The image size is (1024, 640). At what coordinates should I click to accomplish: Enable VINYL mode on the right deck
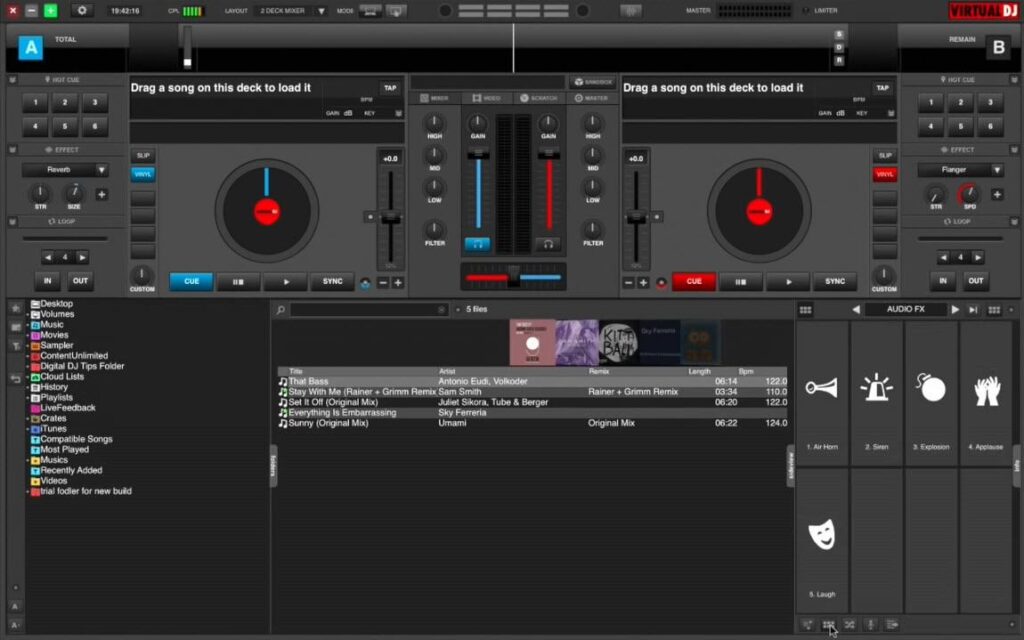click(884, 173)
